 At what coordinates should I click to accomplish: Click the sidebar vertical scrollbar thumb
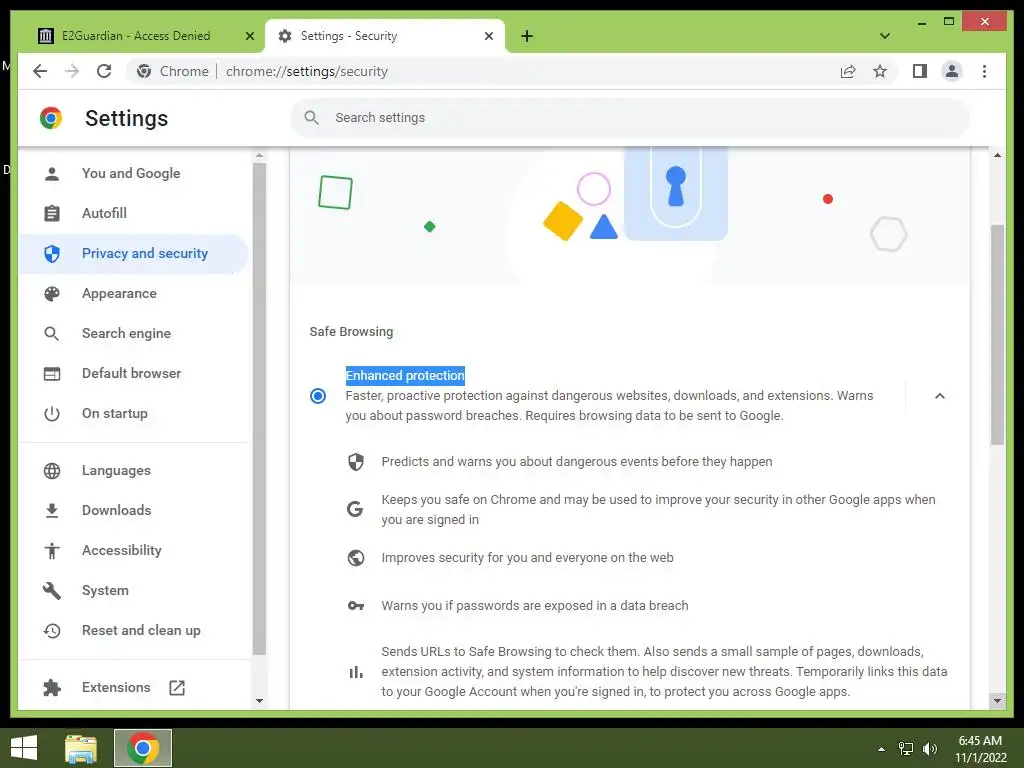tap(259, 409)
